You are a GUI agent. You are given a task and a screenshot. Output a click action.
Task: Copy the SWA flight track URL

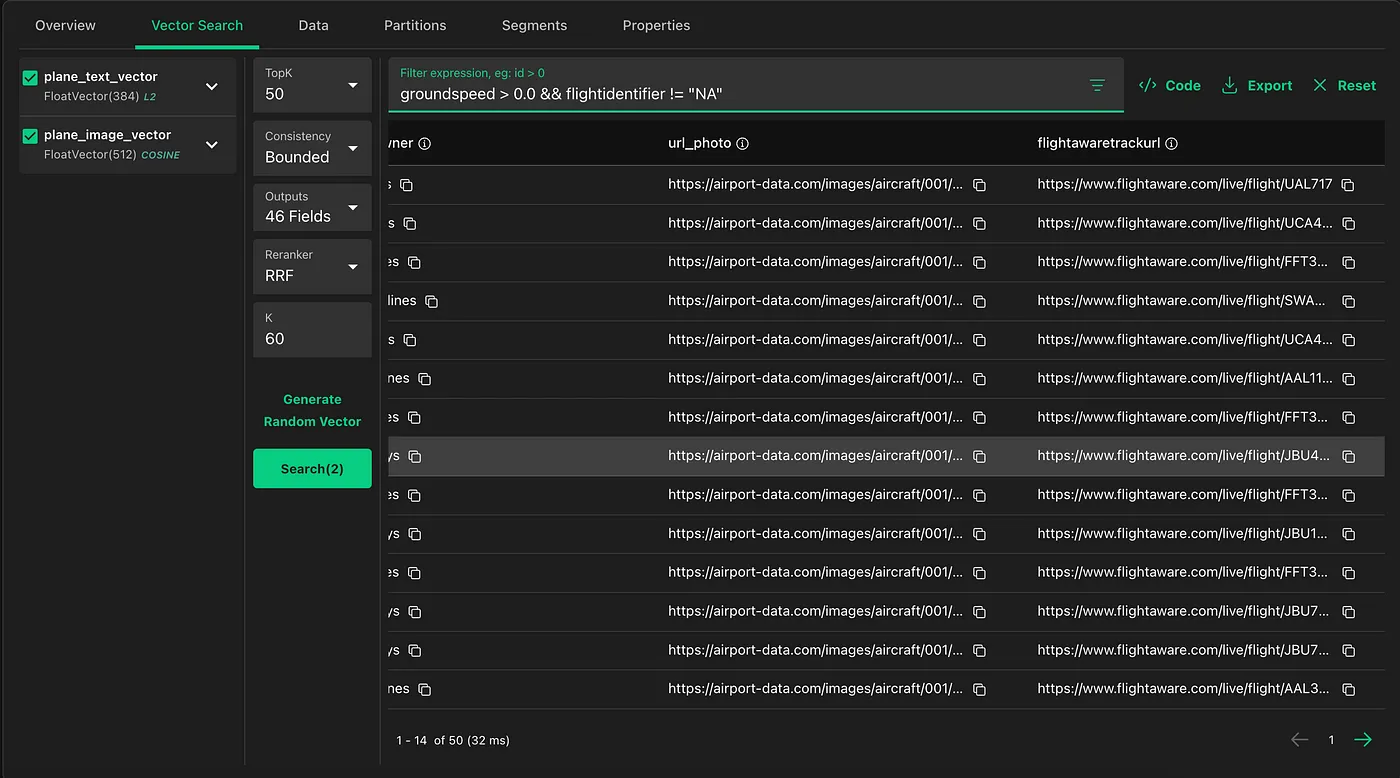click(1348, 301)
